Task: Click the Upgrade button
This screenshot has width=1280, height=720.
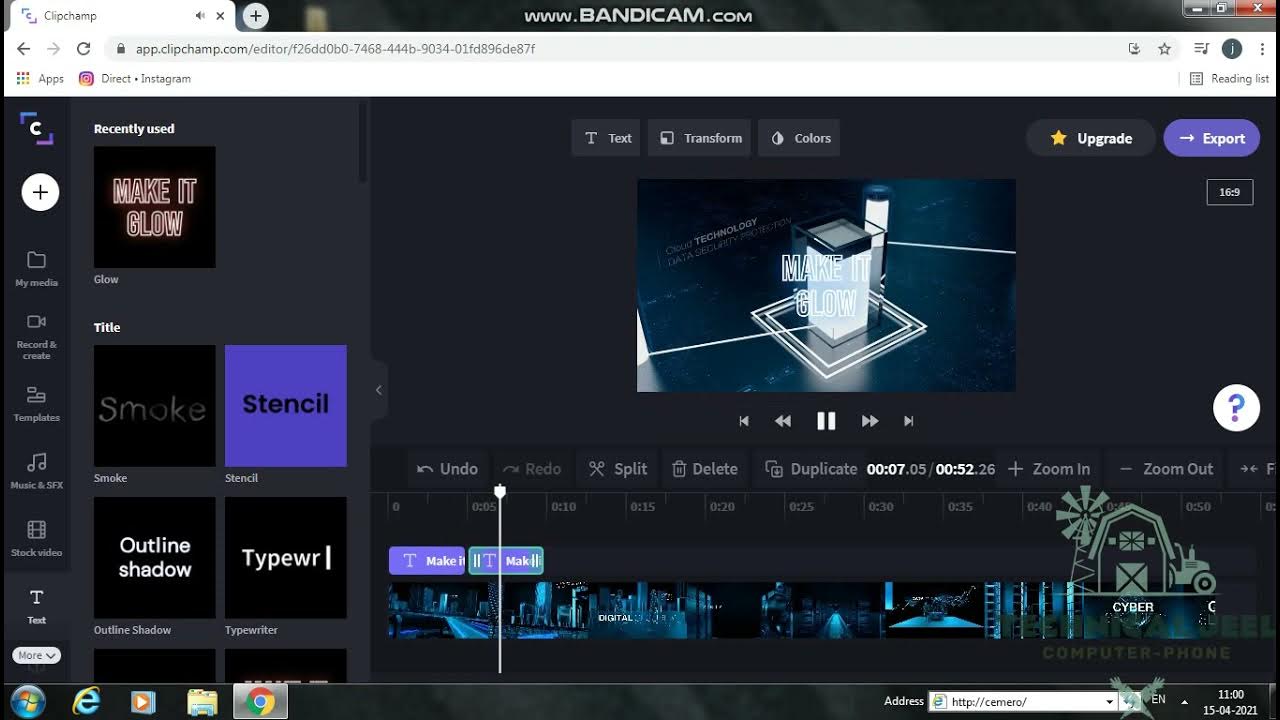Action: pyautogui.click(x=1091, y=138)
